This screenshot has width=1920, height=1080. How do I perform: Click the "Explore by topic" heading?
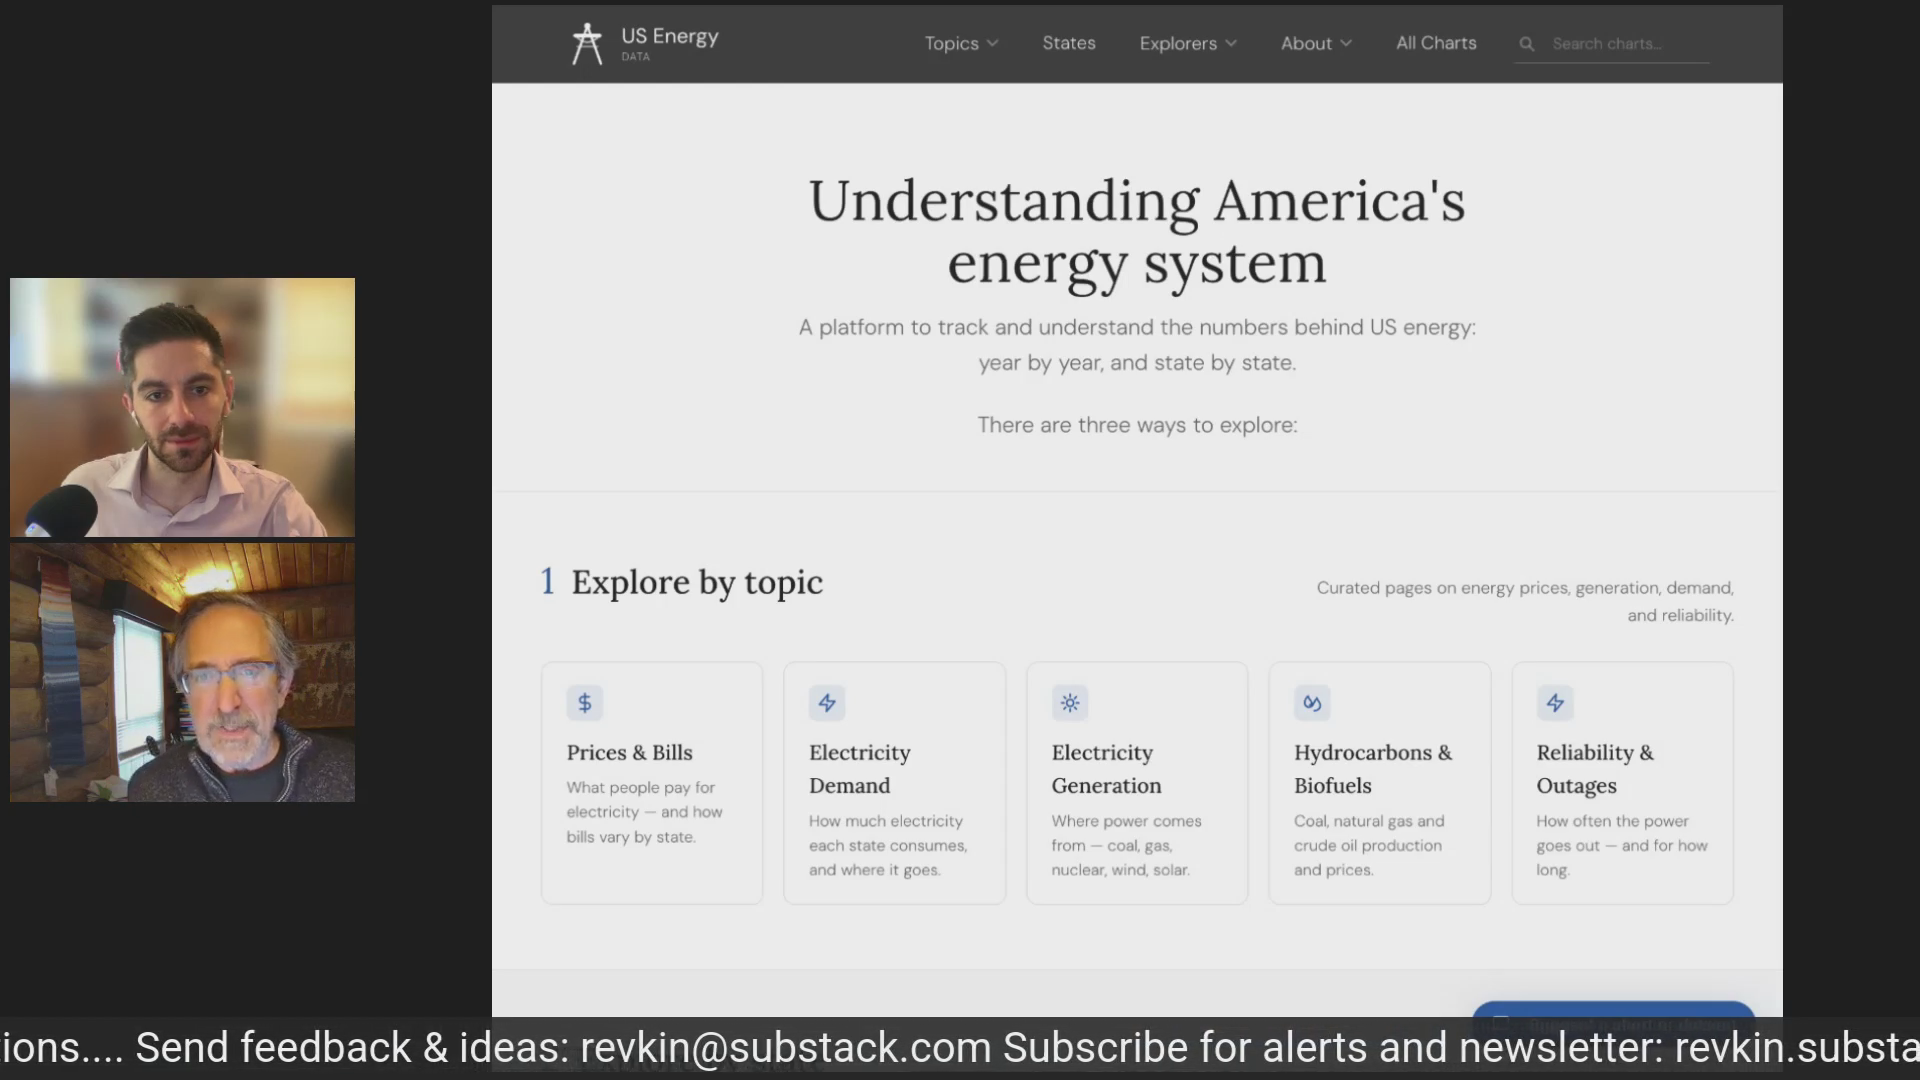(x=697, y=582)
